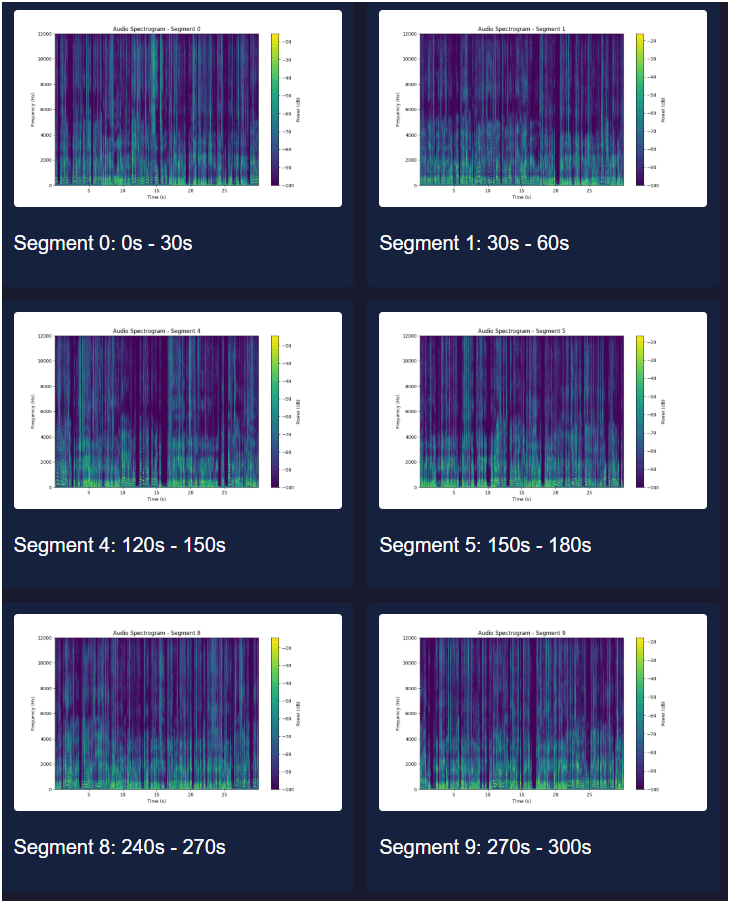Select the Segment 4 spectrogram plot
The height and width of the screenshot is (903, 730).
tap(157, 412)
